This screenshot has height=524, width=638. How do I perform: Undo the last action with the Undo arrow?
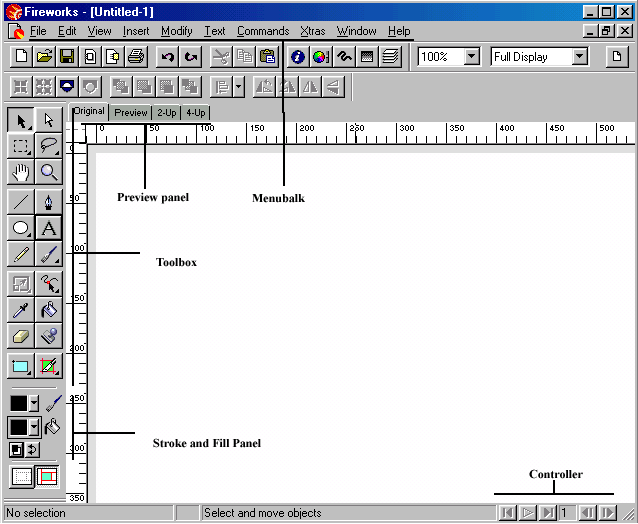point(167,57)
